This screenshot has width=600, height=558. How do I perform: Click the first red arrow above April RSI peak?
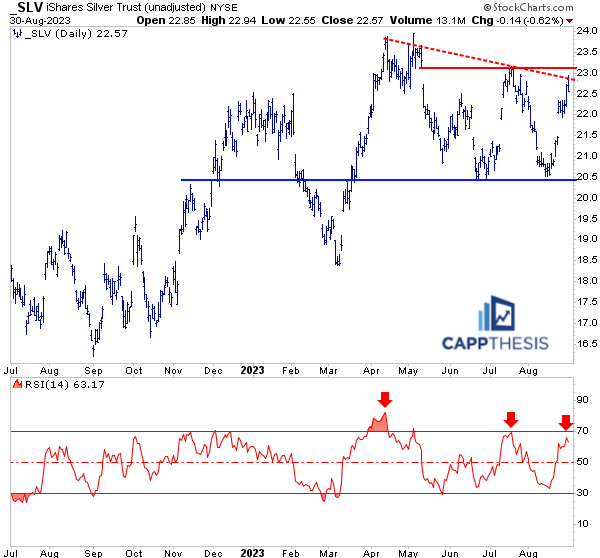pyautogui.click(x=385, y=400)
